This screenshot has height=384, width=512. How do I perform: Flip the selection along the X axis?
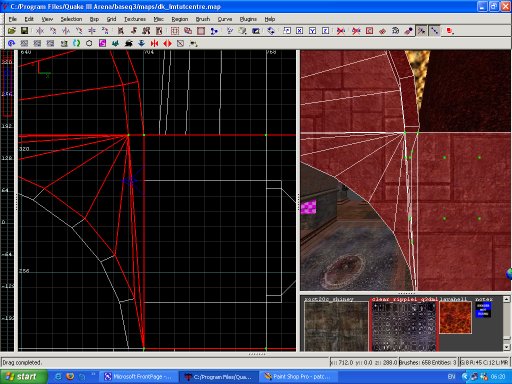[40, 31]
